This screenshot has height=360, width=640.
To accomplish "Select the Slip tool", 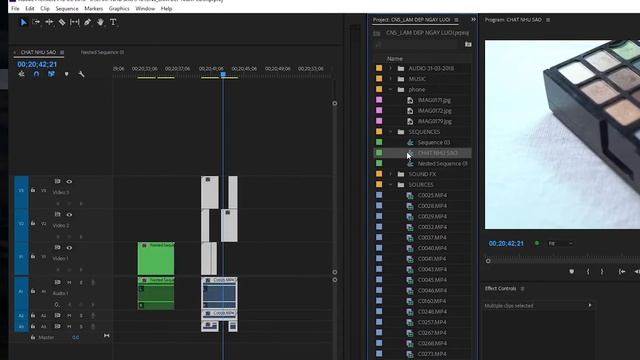I will (75, 22).
